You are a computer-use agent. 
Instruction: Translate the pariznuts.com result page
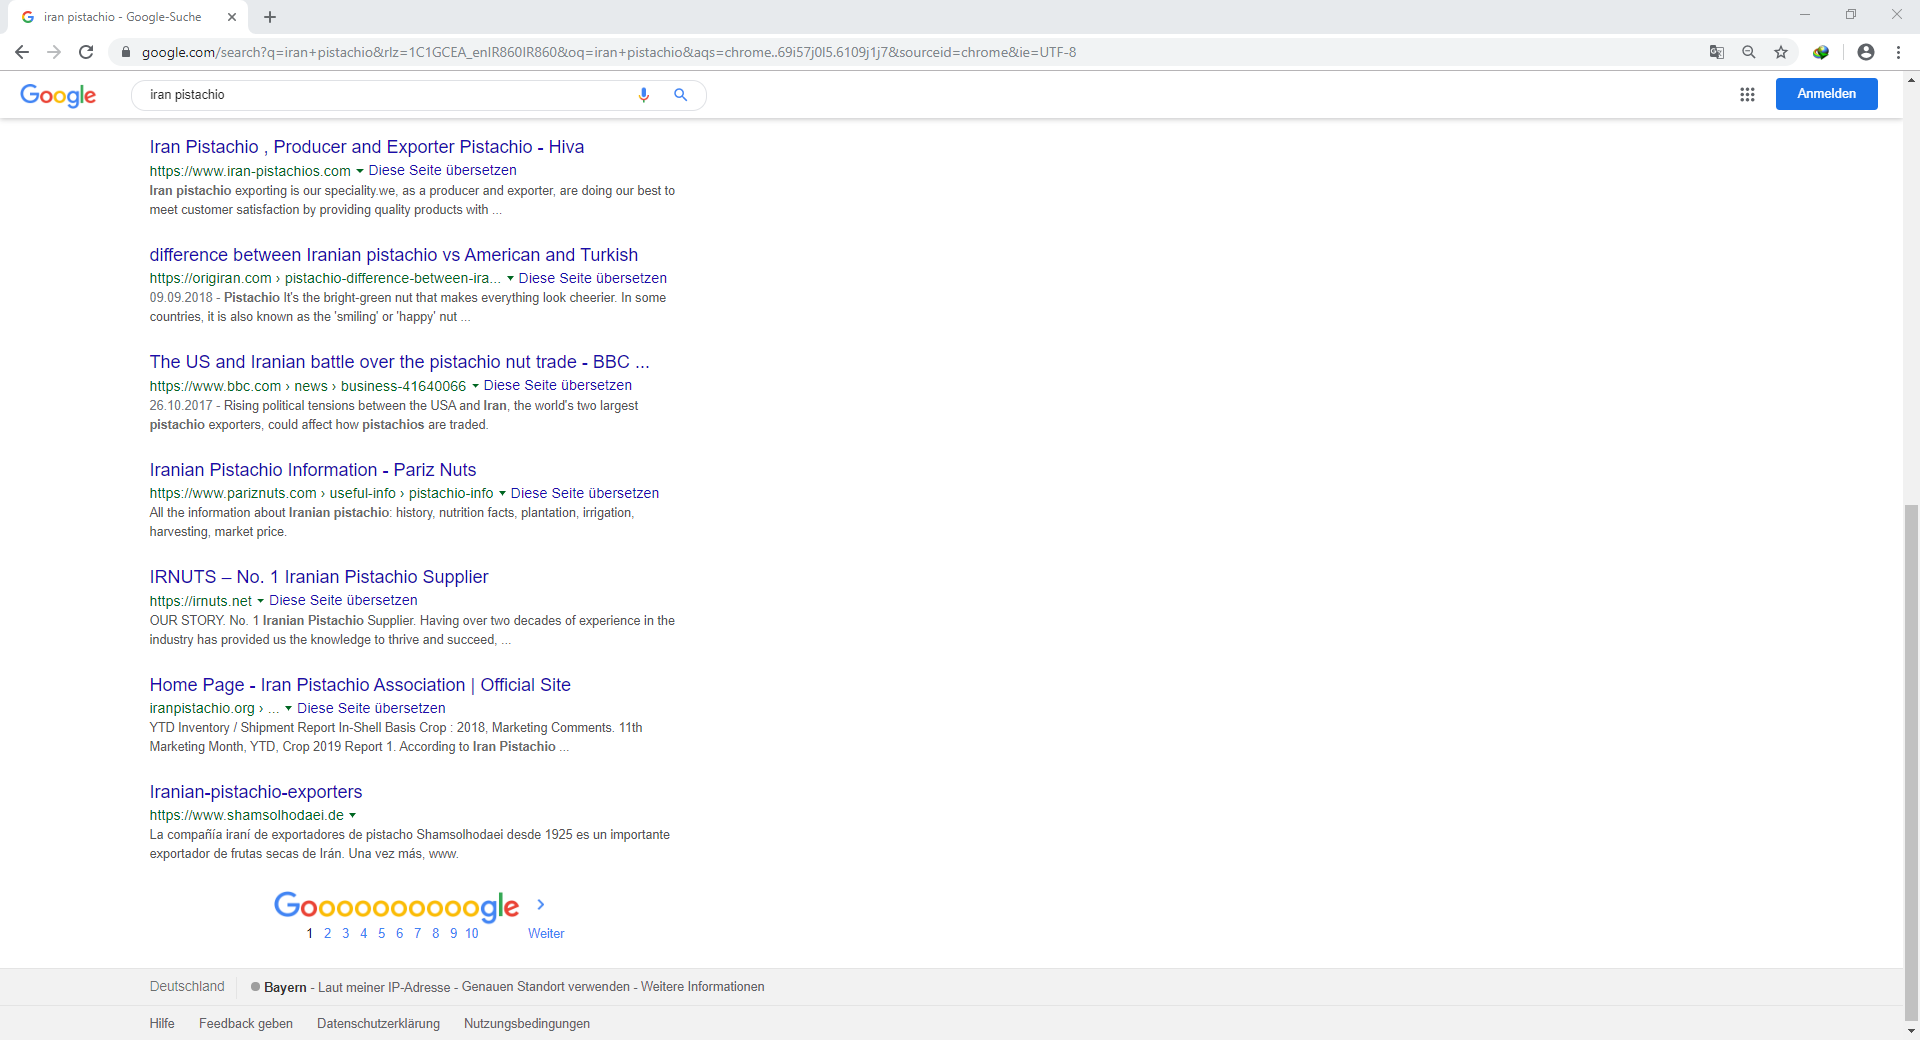584,493
